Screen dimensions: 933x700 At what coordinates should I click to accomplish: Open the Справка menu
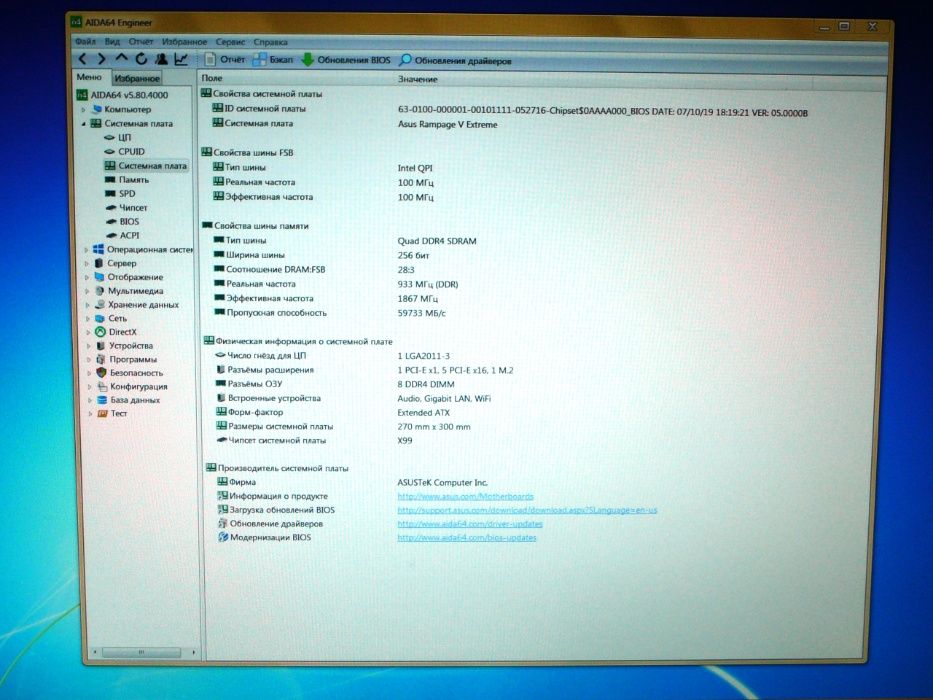271,42
